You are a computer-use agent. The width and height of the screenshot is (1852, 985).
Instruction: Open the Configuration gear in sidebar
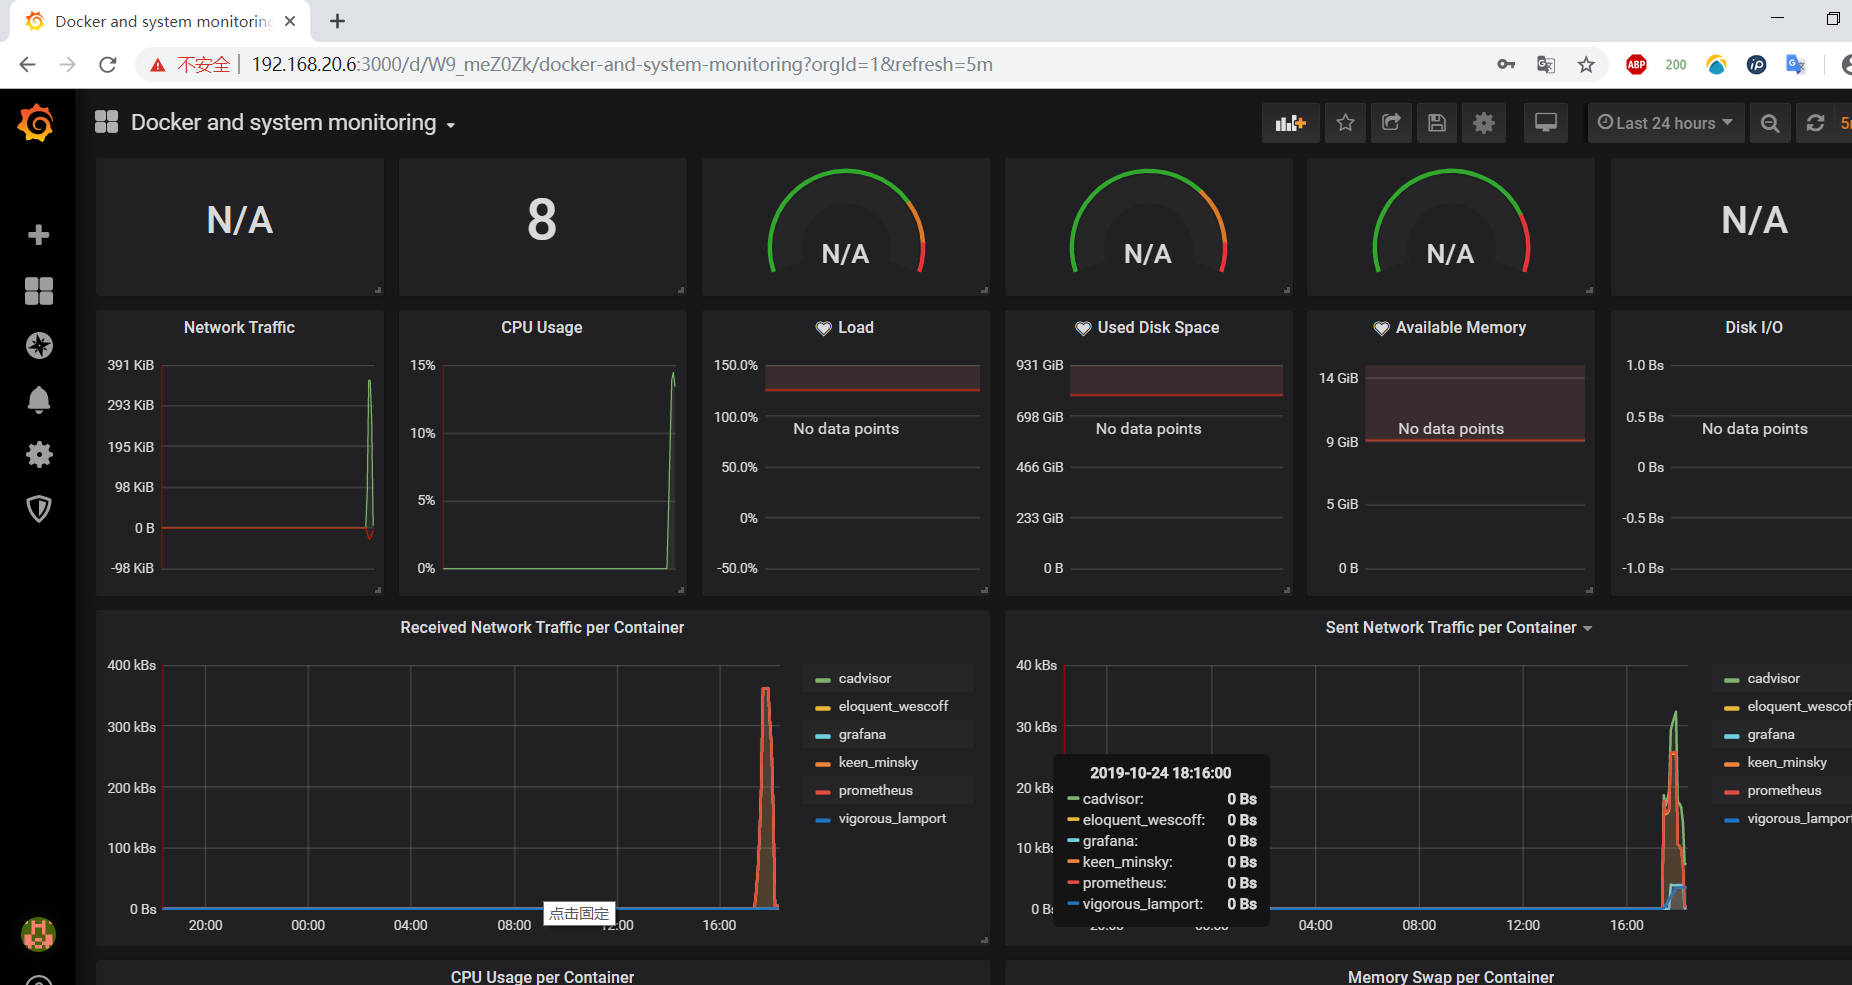pyautogui.click(x=38, y=455)
